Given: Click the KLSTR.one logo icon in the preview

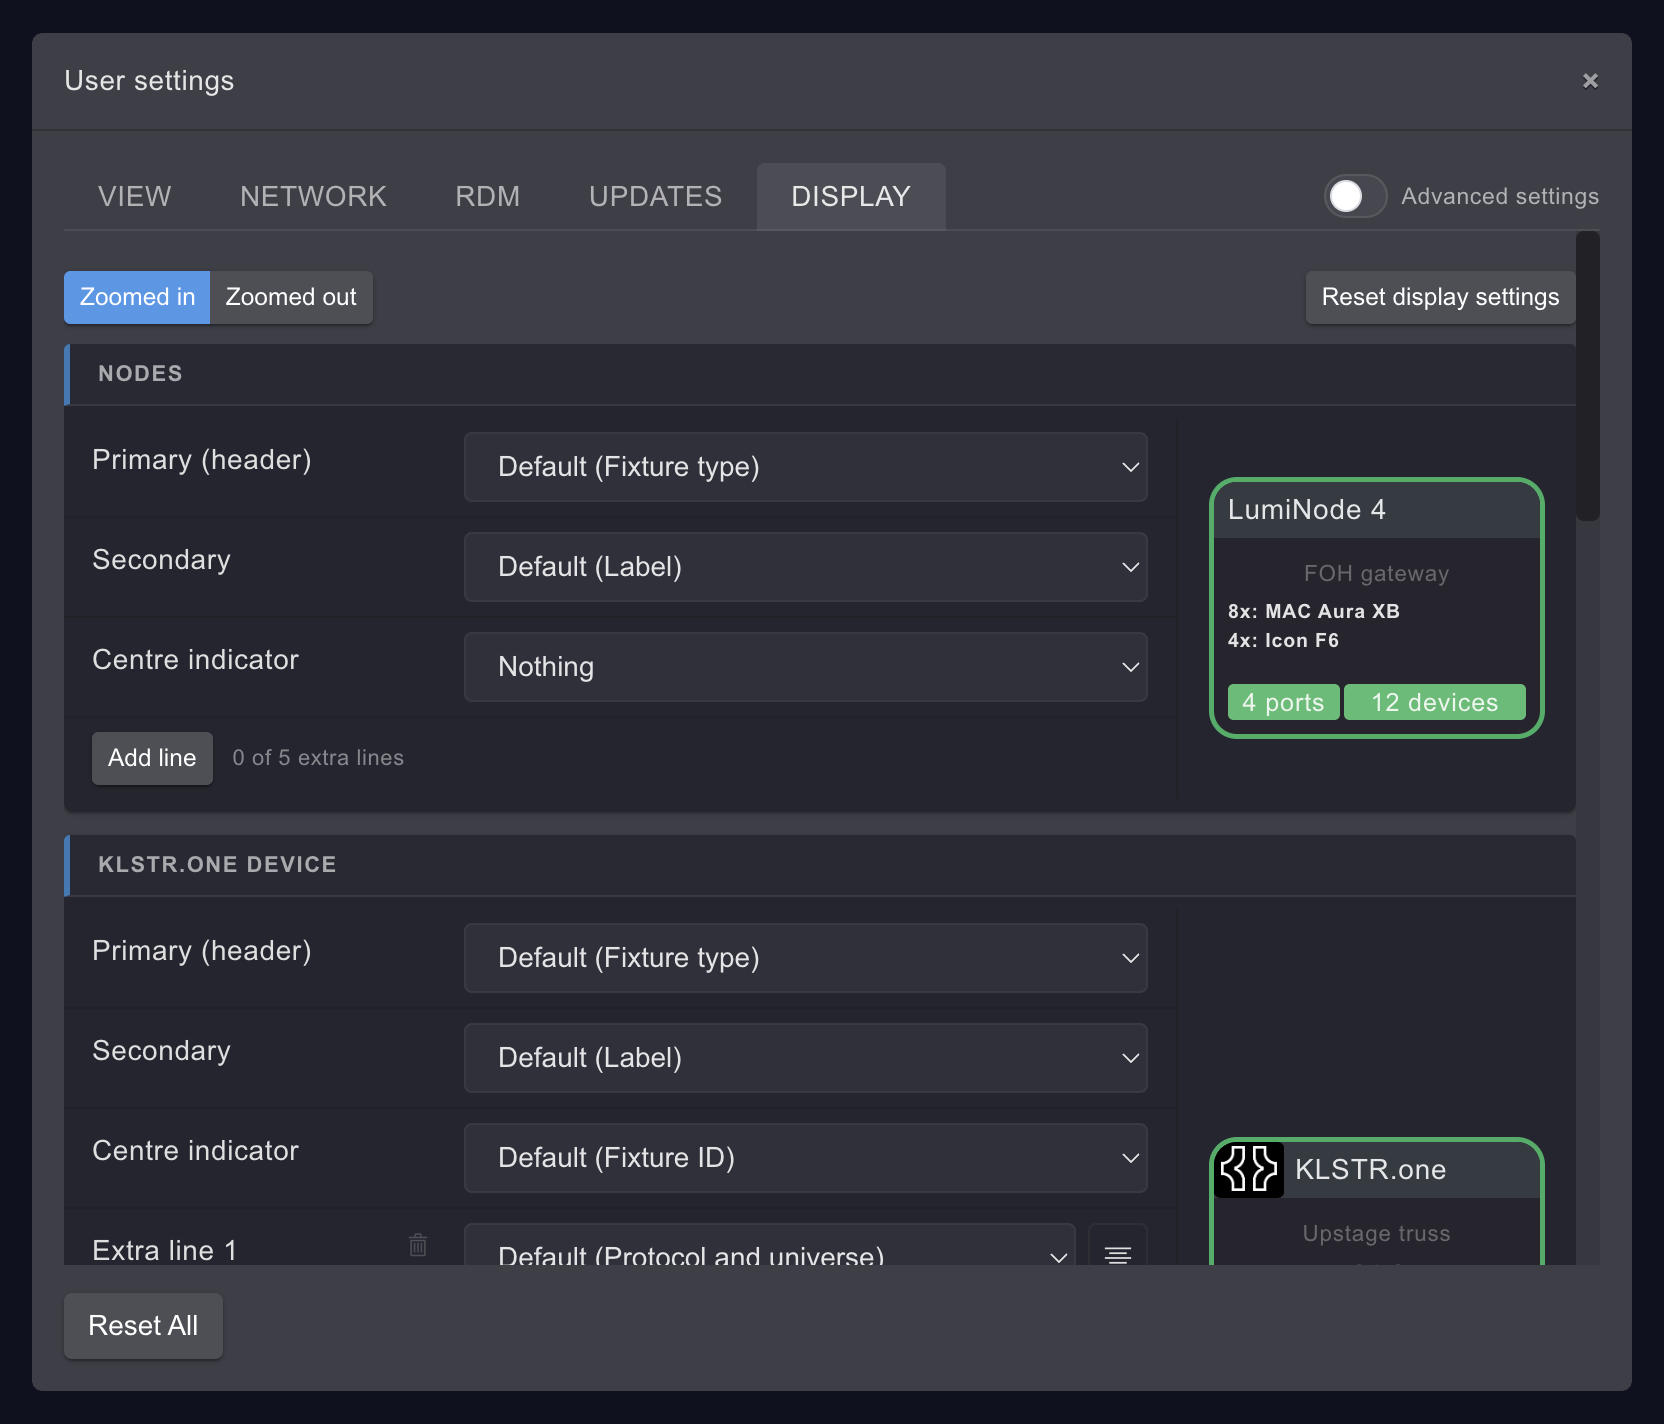Looking at the screenshot, I should (1249, 1169).
